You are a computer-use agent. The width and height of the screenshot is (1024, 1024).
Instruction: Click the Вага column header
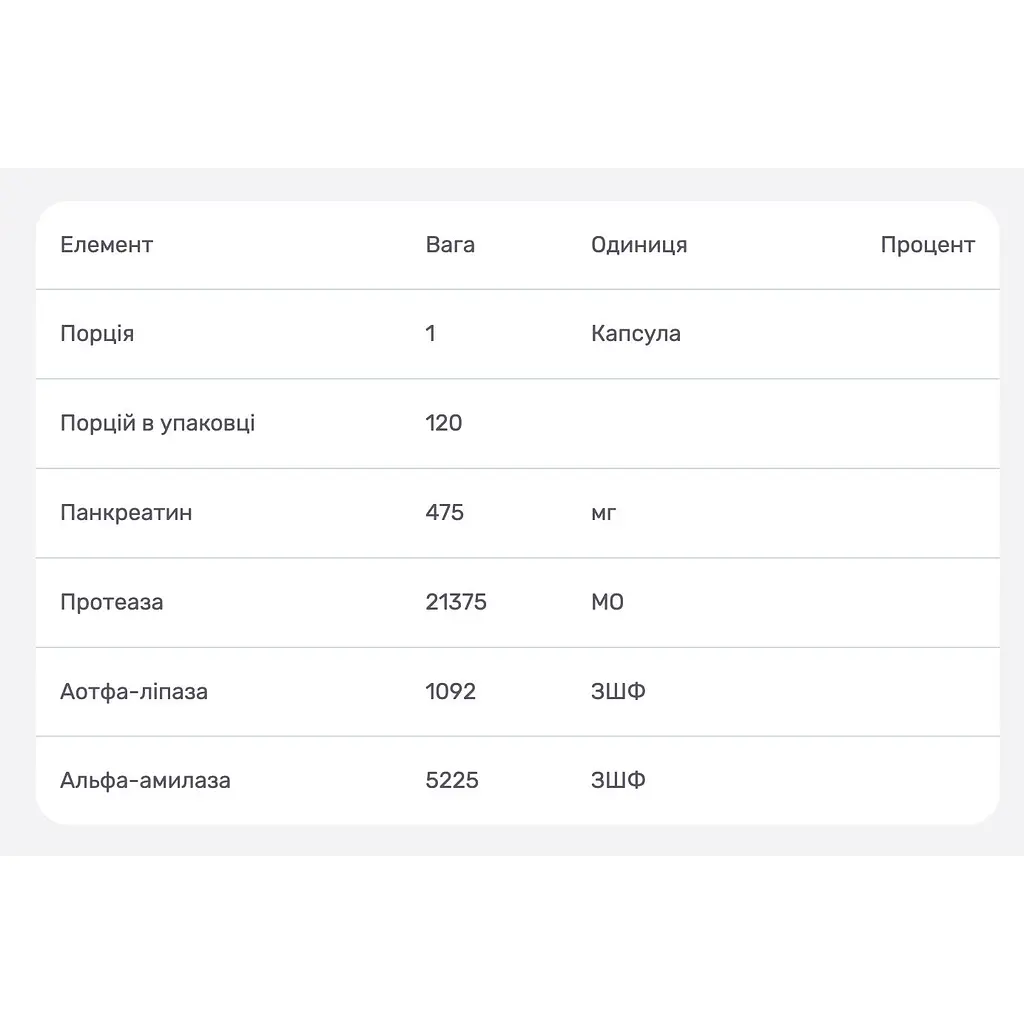tap(450, 245)
